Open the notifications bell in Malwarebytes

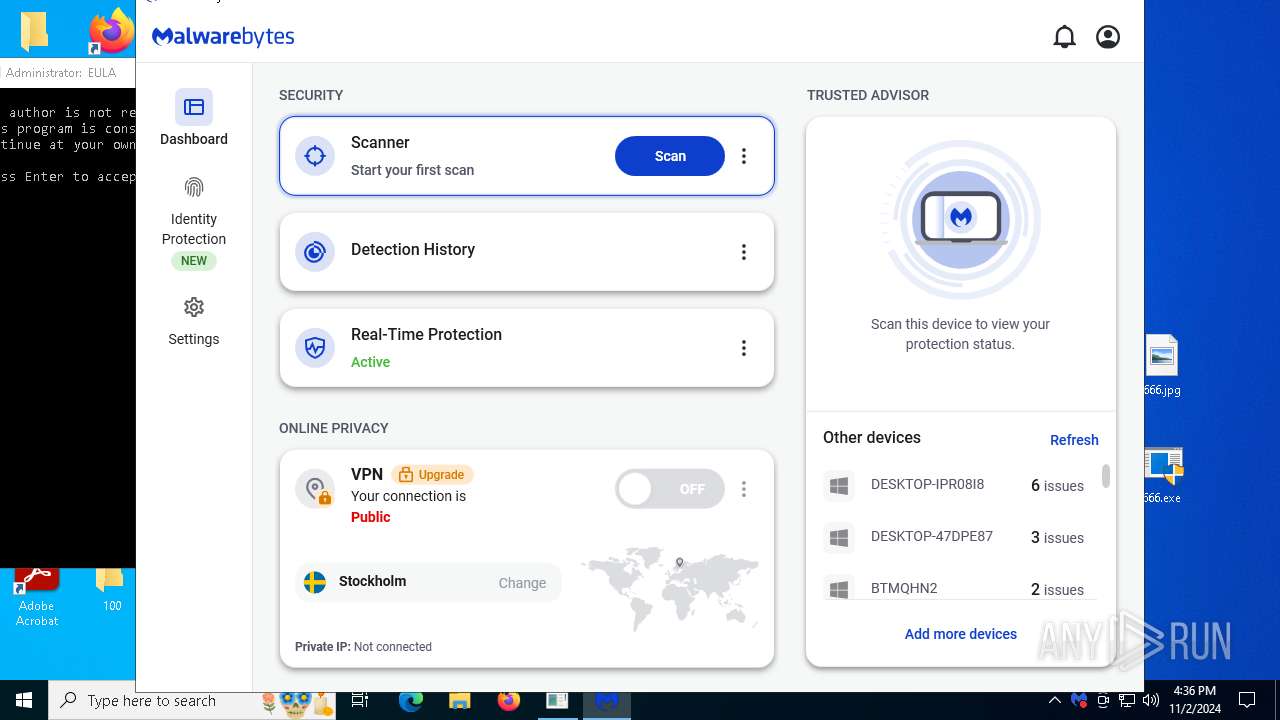pos(1064,37)
